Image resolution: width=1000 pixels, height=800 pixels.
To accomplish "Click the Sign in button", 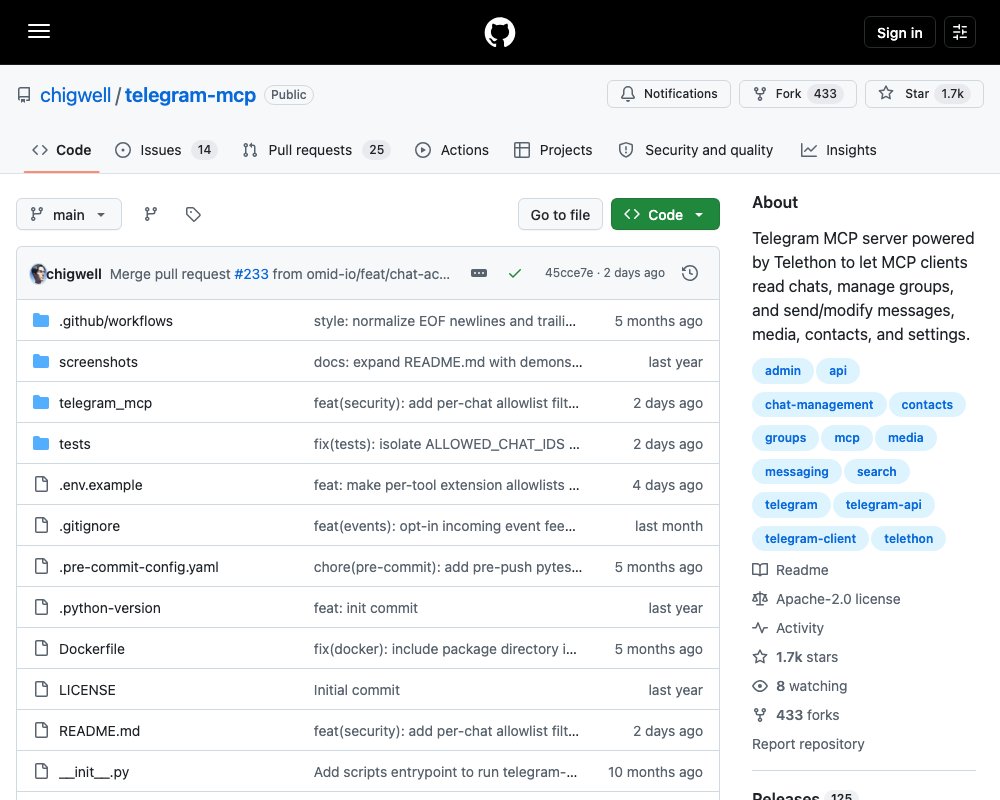I will click(x=899, y=32).
